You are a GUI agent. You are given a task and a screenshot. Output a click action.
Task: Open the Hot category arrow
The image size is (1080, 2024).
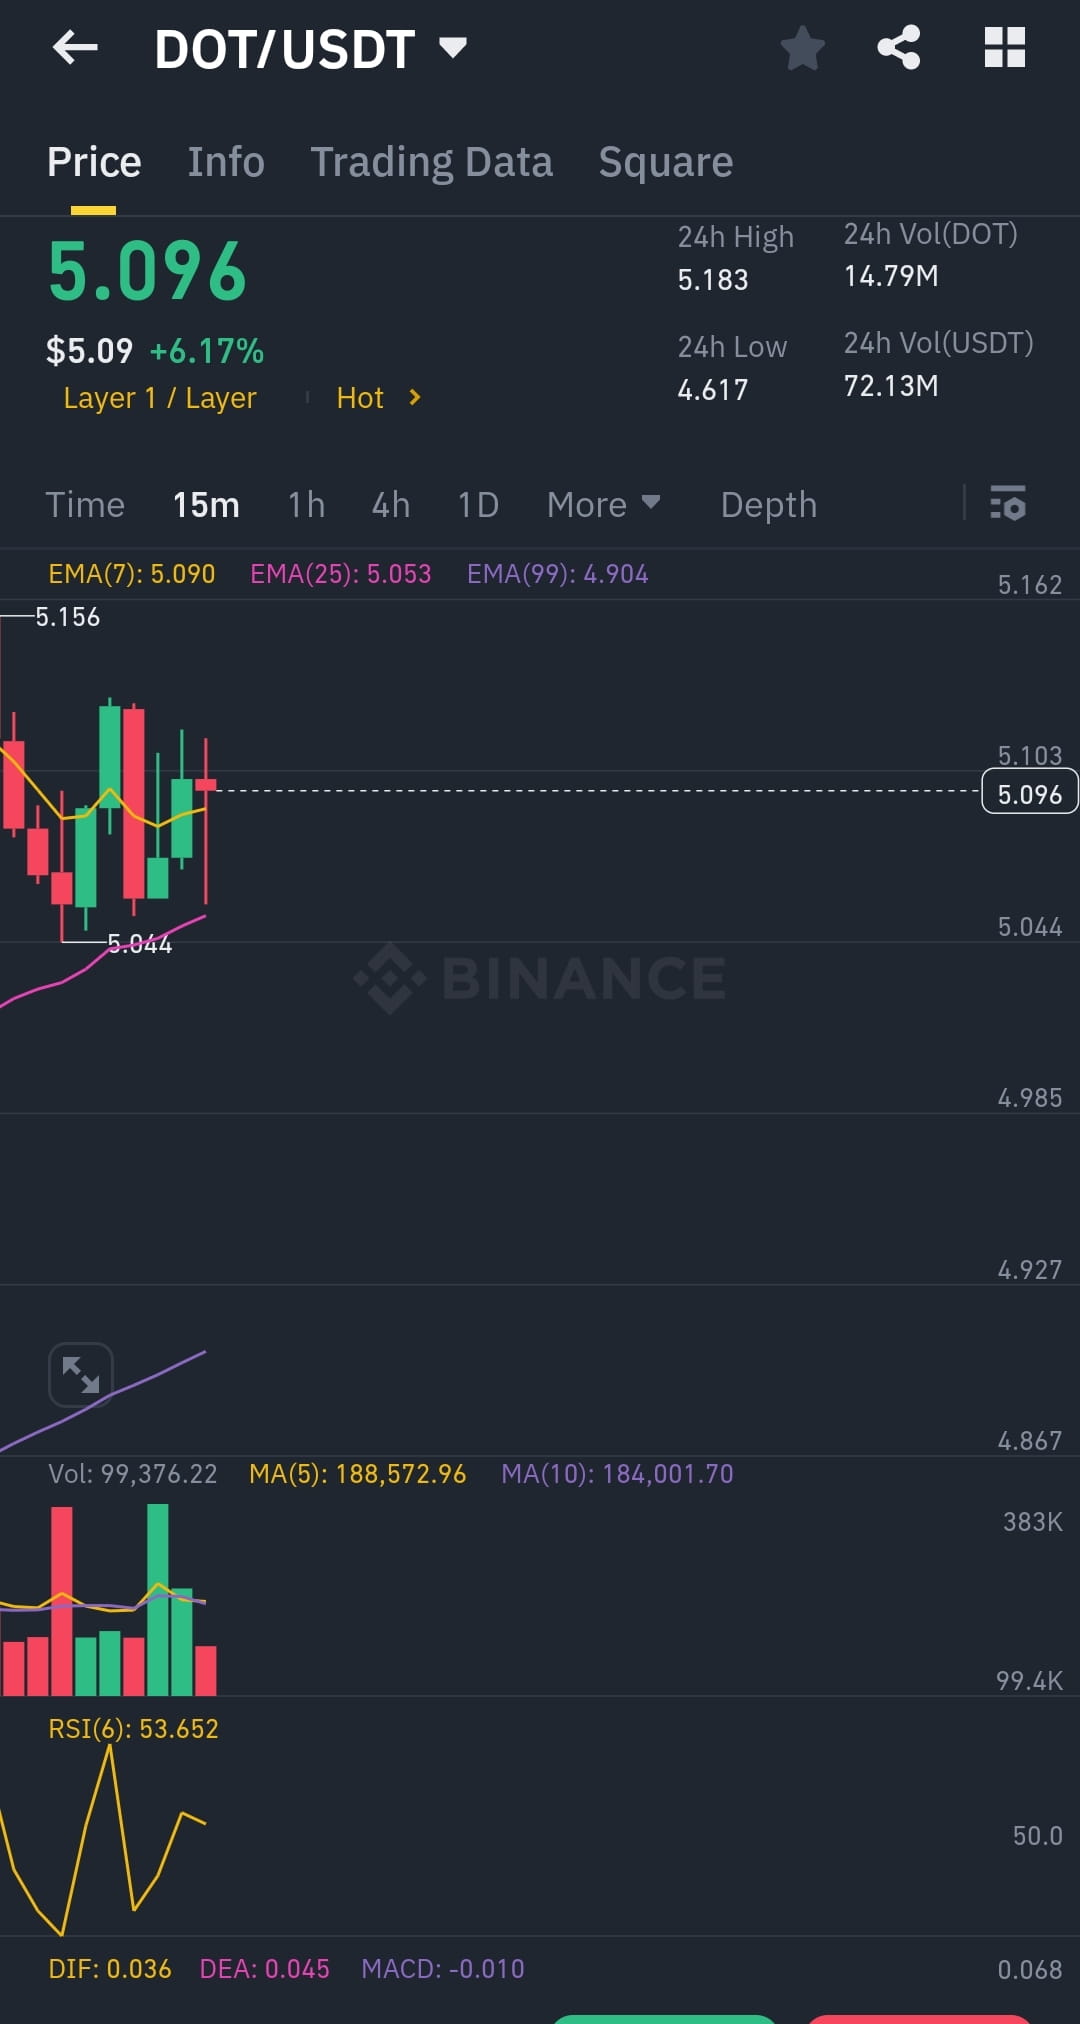coord(415,398)
